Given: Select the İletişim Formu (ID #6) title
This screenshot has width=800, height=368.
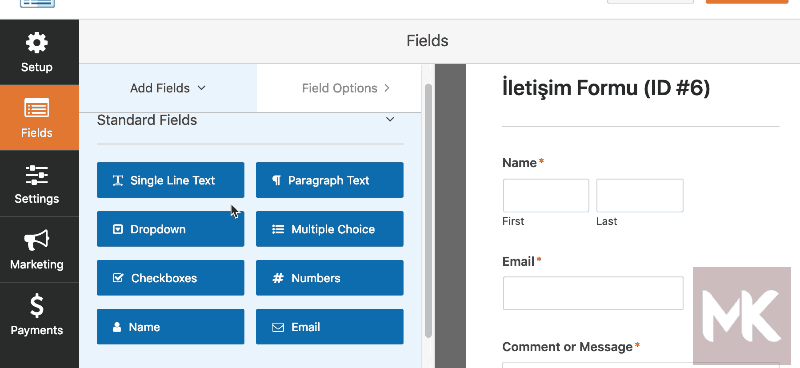Looking at the screenshot, I should point(606,88).
